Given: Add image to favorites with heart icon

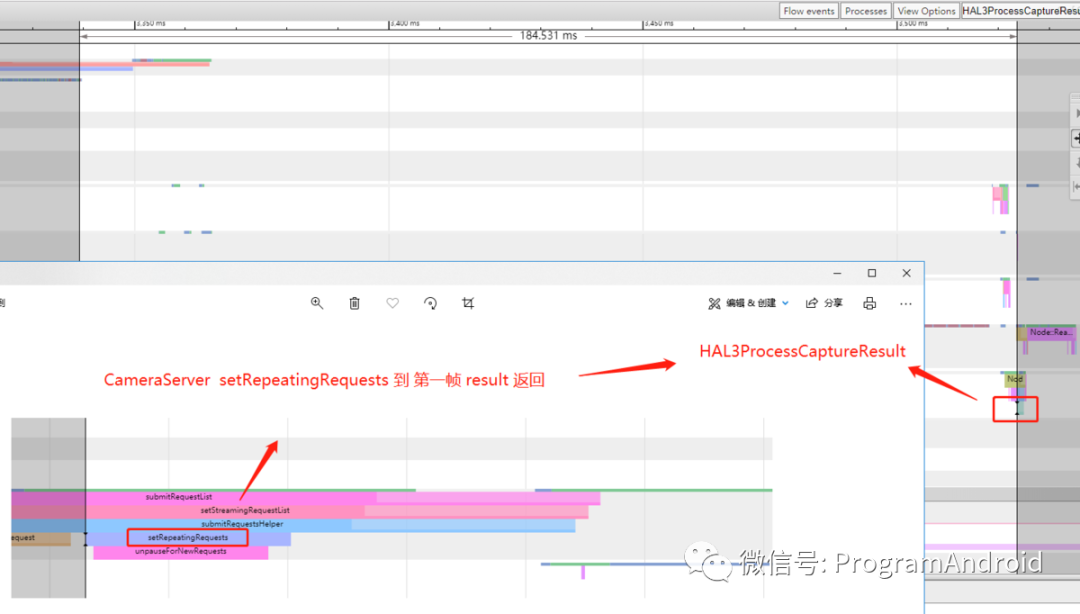Looking at the screenshot, I should [x=393, y=303].
